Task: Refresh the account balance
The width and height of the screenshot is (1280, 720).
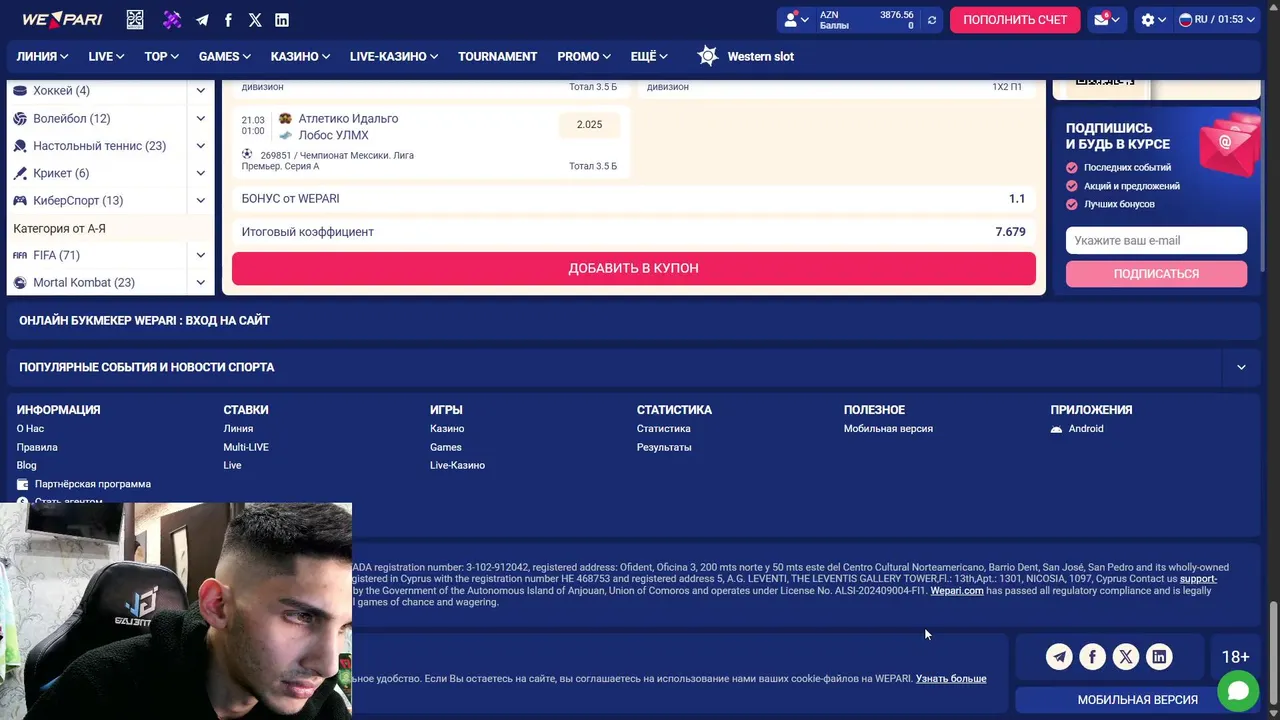Action: coord(932,20)
